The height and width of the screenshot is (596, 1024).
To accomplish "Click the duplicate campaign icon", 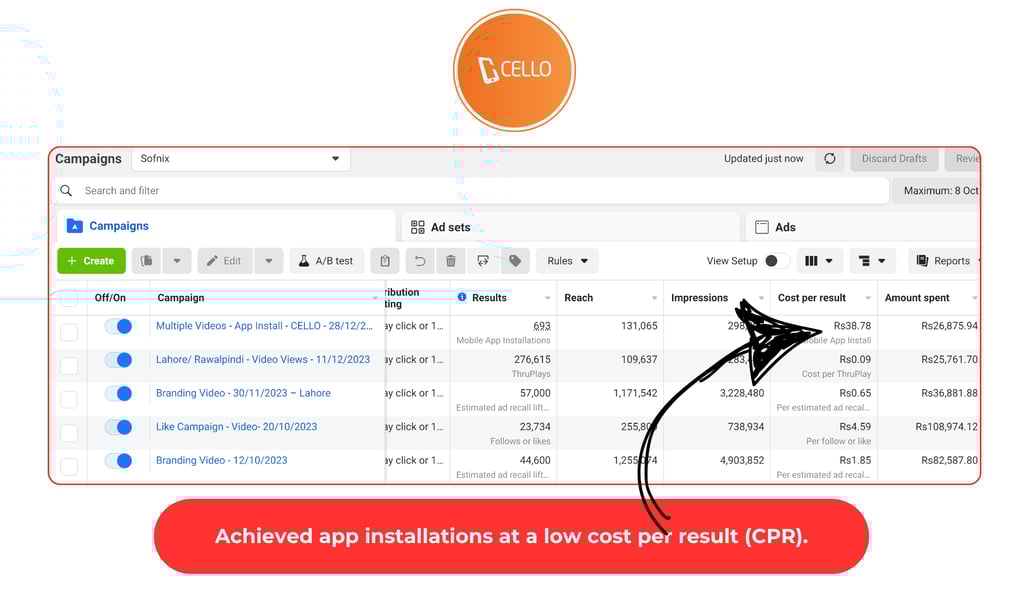I will [147, 260].
